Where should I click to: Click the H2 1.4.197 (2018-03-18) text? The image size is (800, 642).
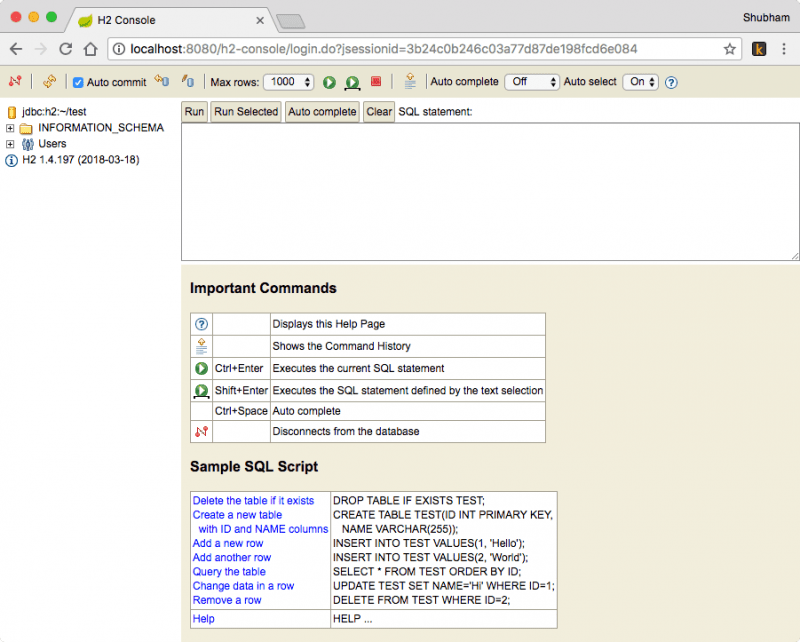point(81,160)
